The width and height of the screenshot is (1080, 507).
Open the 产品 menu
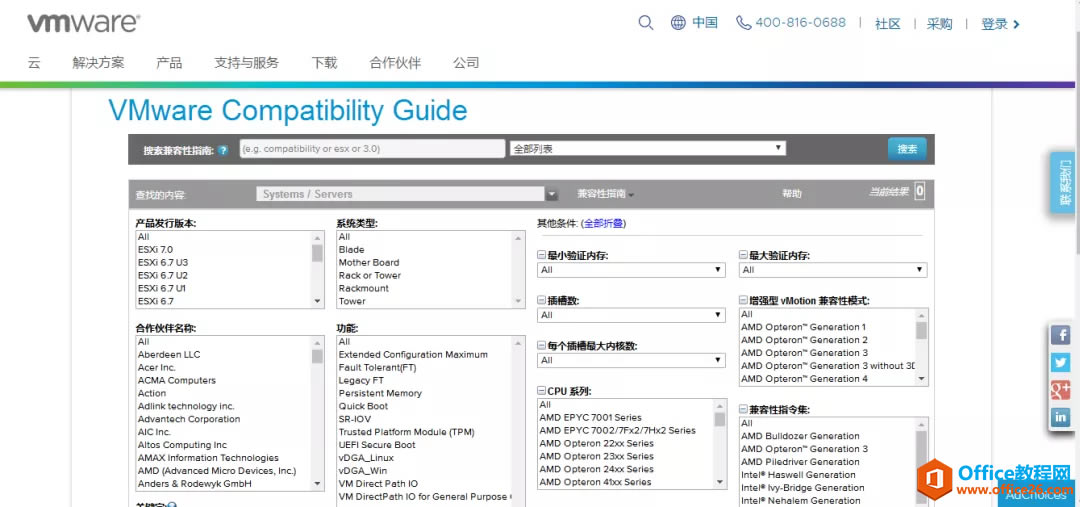(169, 63)
